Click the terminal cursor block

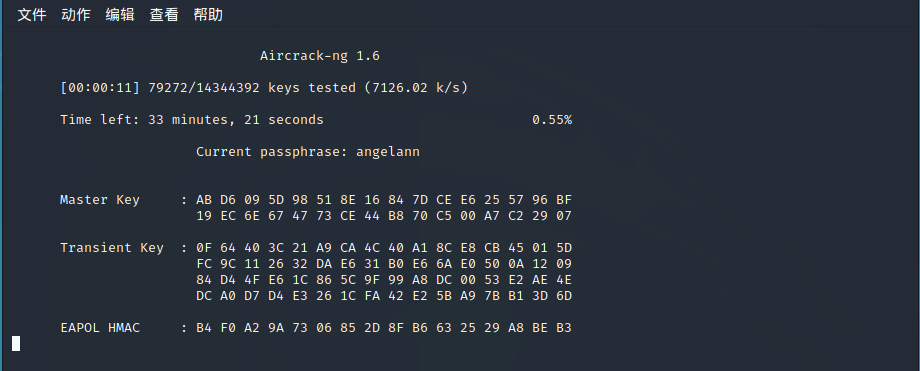click(16, 343)
